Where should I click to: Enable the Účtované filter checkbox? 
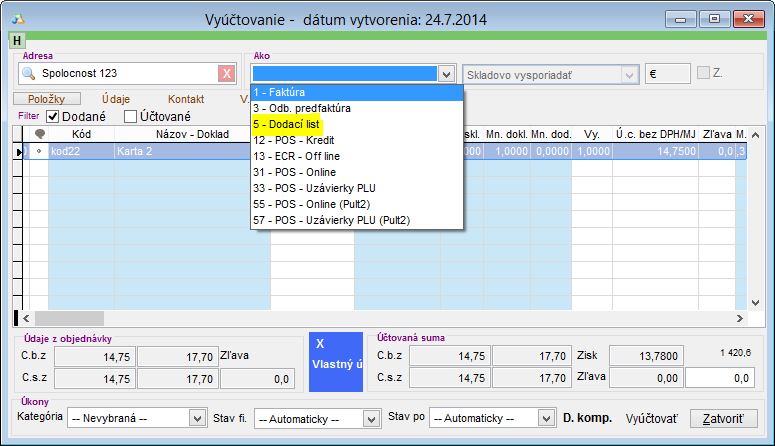point(130,117)
